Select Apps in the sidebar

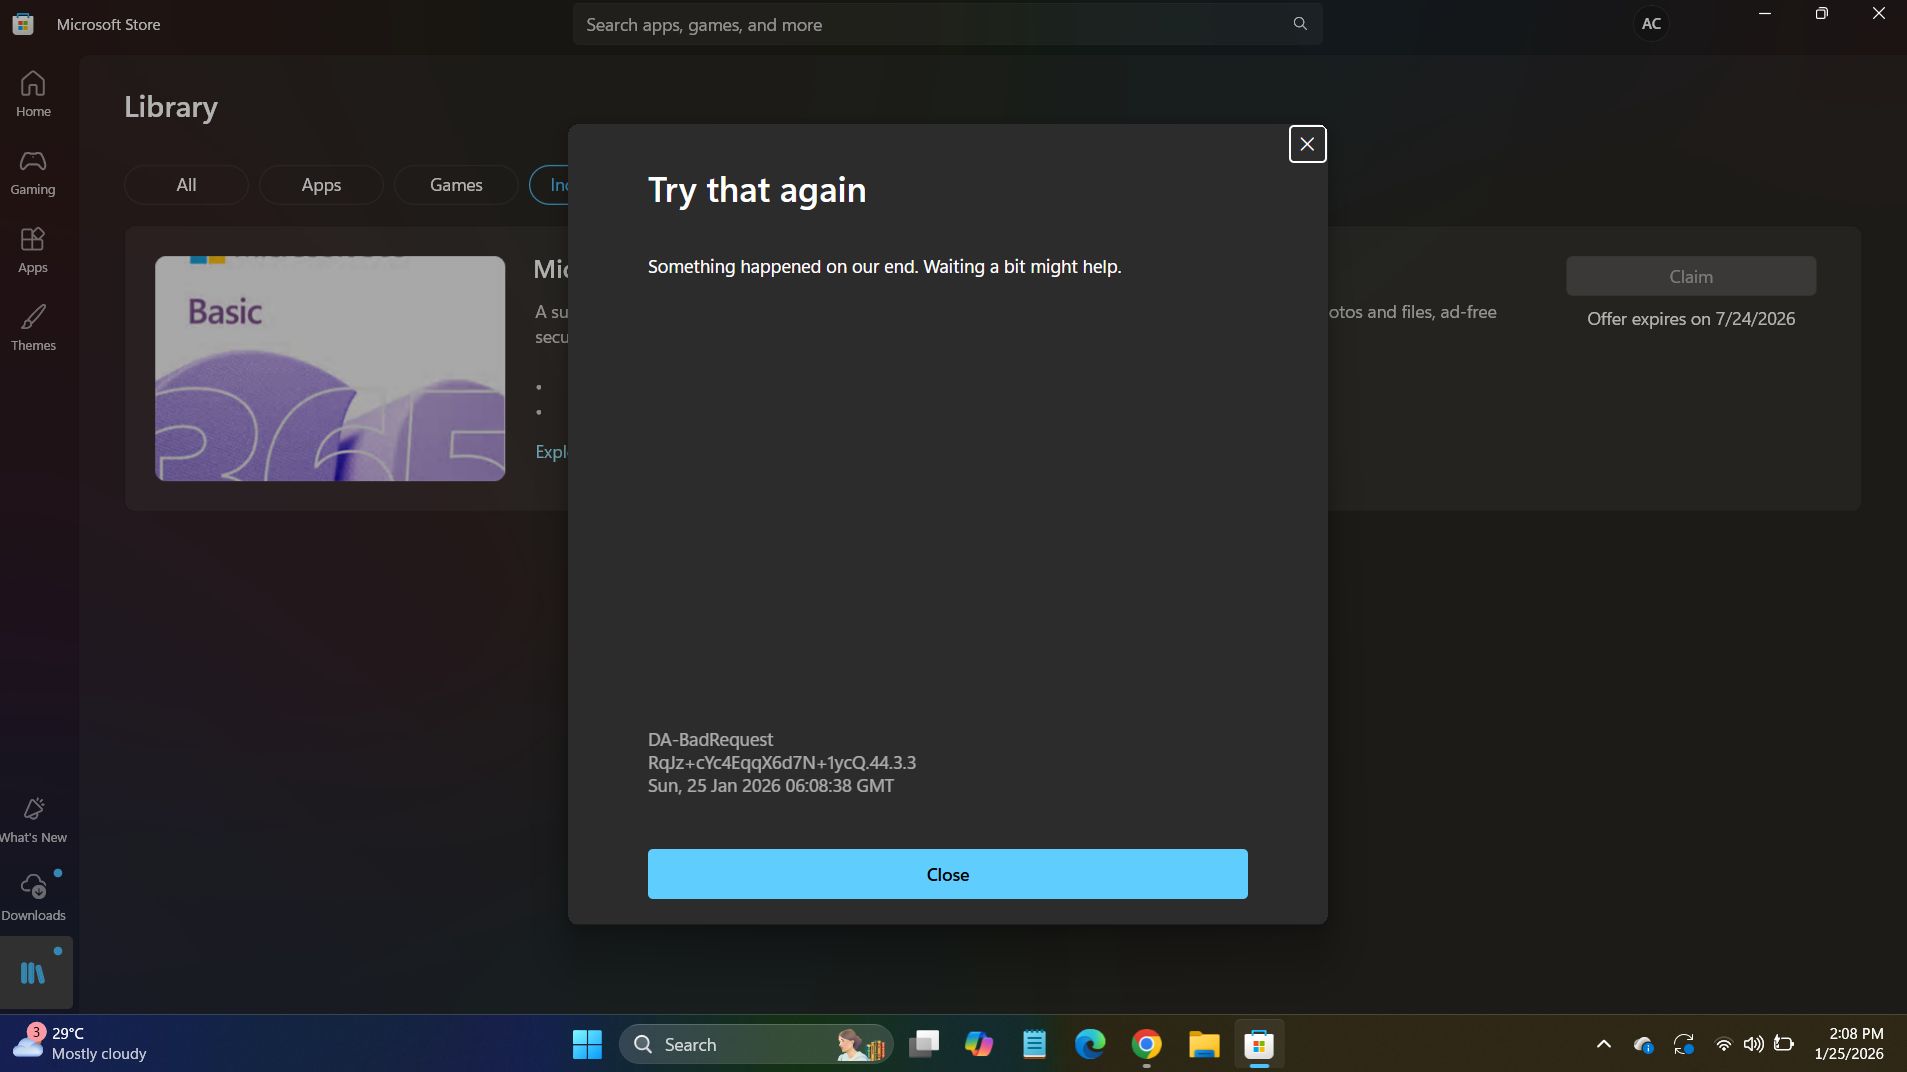coord(33,251)
